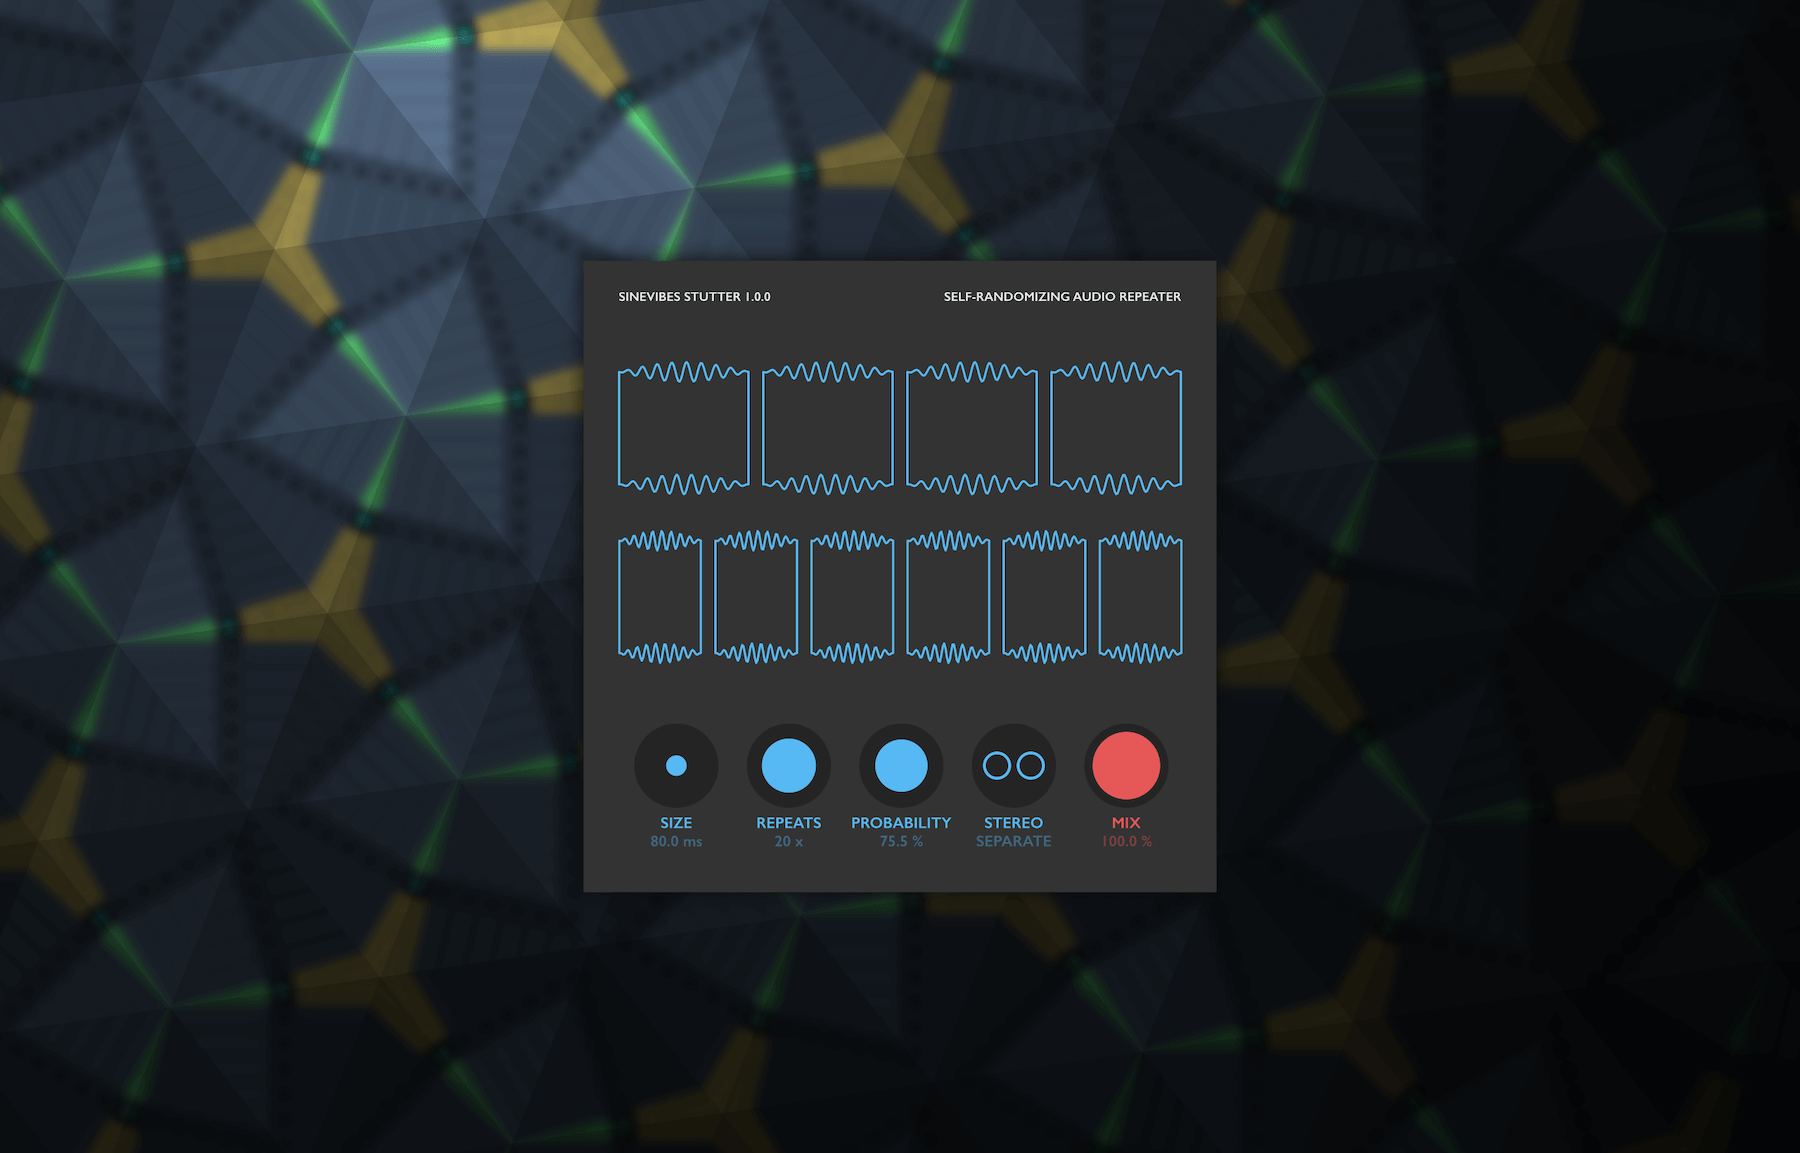Toggle the Stereo Separate mode control

click(x=1014, y=766)
